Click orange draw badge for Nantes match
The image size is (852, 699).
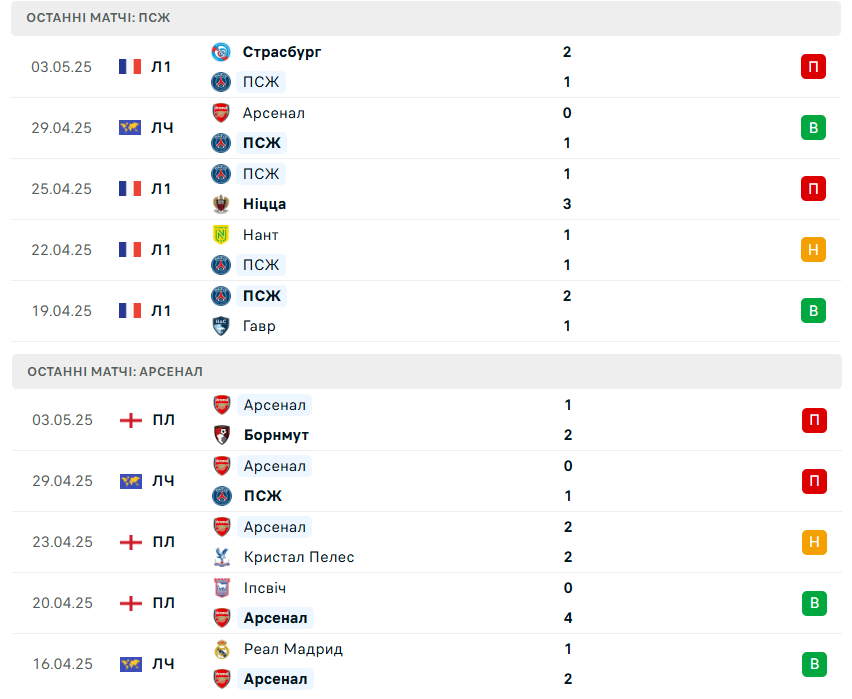click(813, 249)
